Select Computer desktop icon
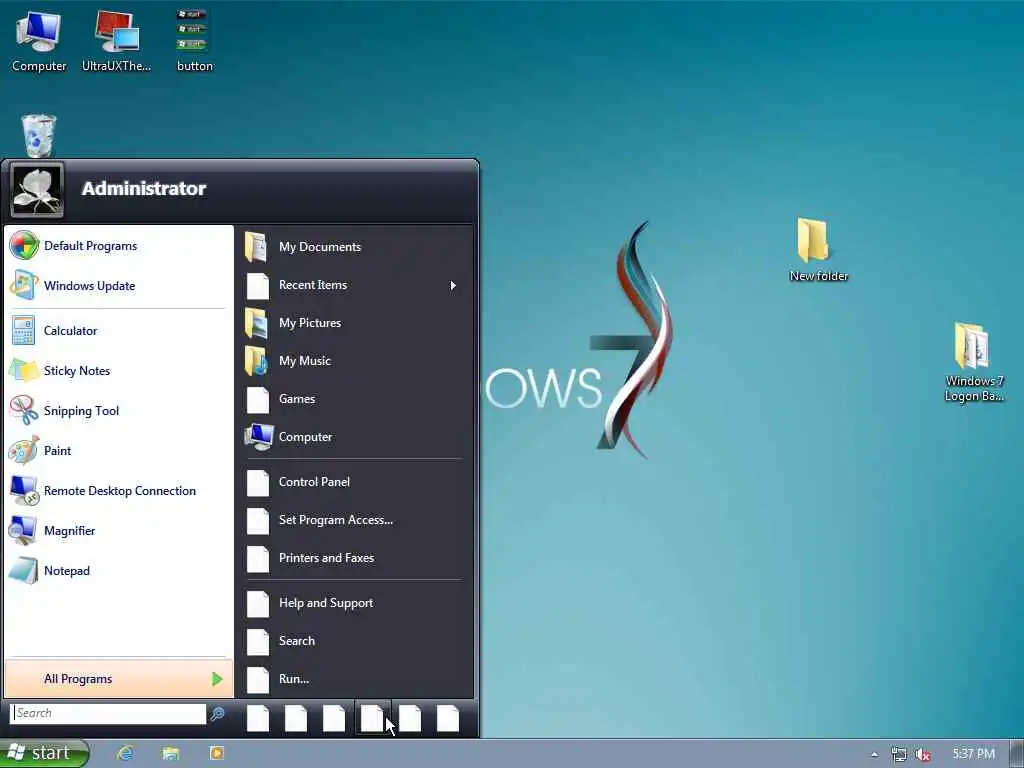This screenshot has width=1024, height=768. click(x=39, y=41)
